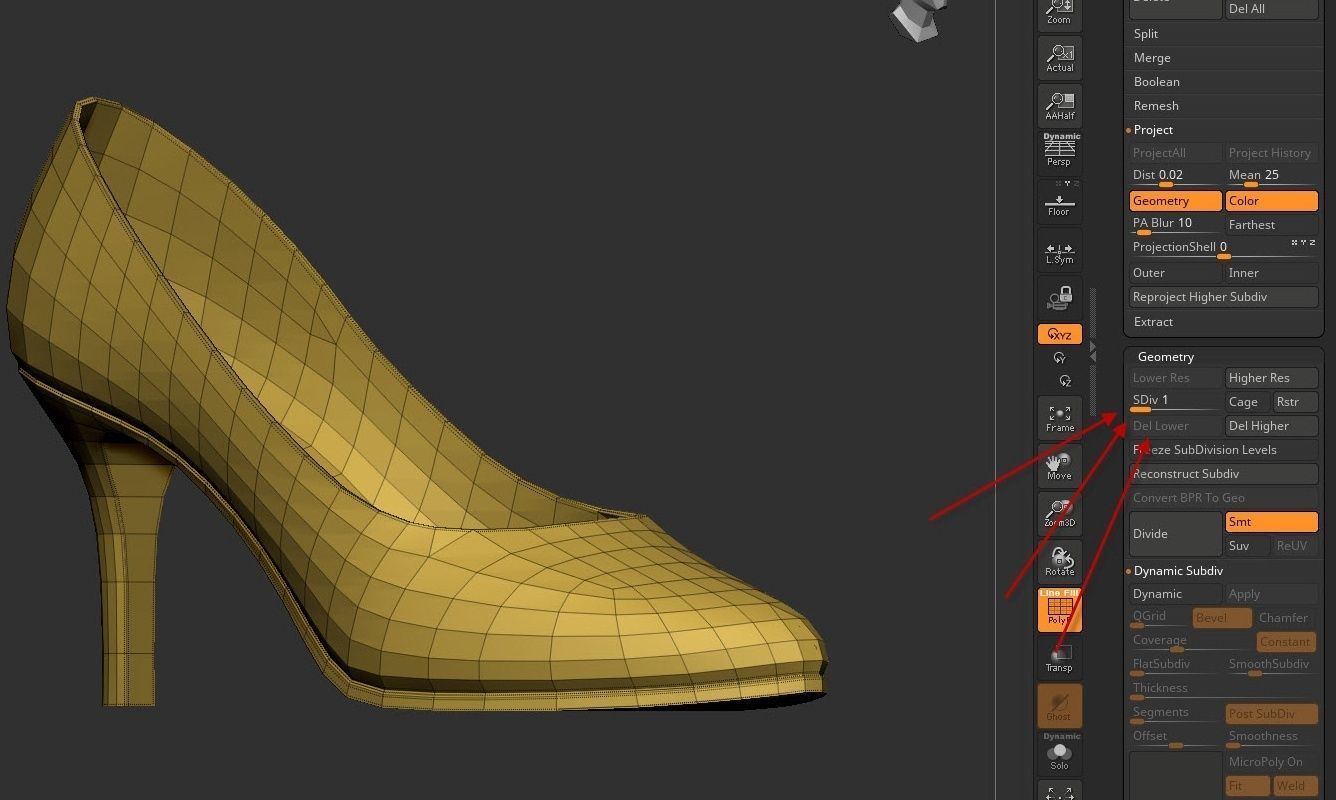This screenshot has width=1336, height=800.
Task: Click Convert BPR To Geo
Action: click(1224, 498)
